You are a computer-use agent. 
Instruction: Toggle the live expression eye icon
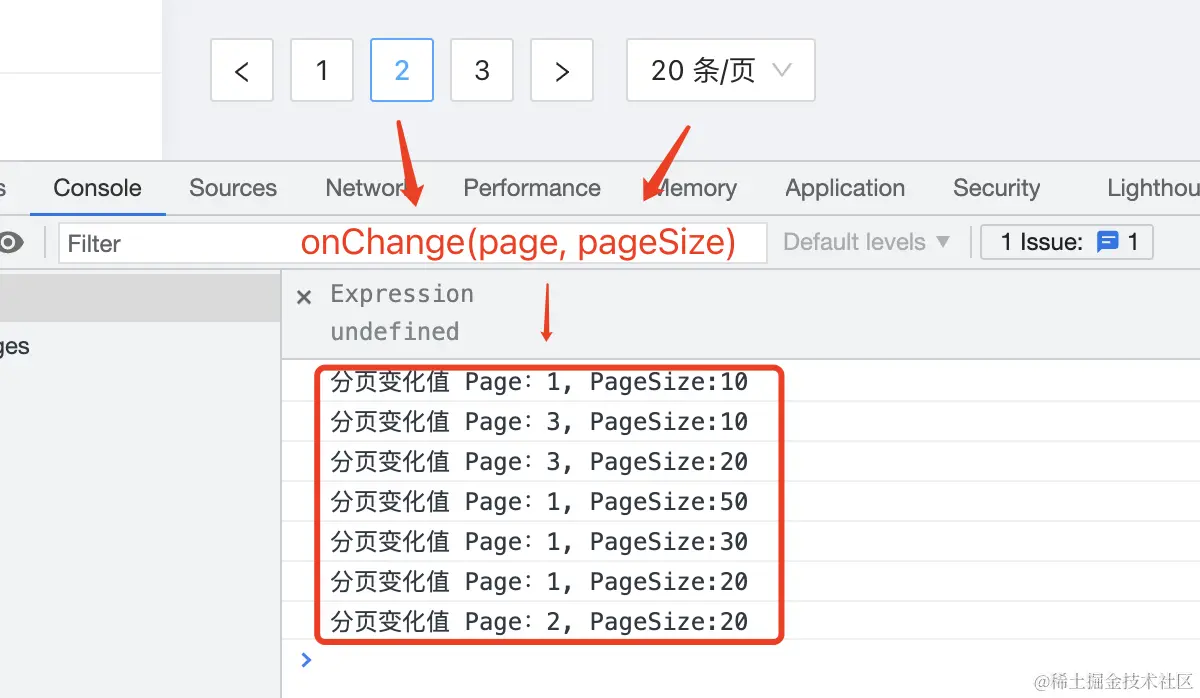point(11,243)
